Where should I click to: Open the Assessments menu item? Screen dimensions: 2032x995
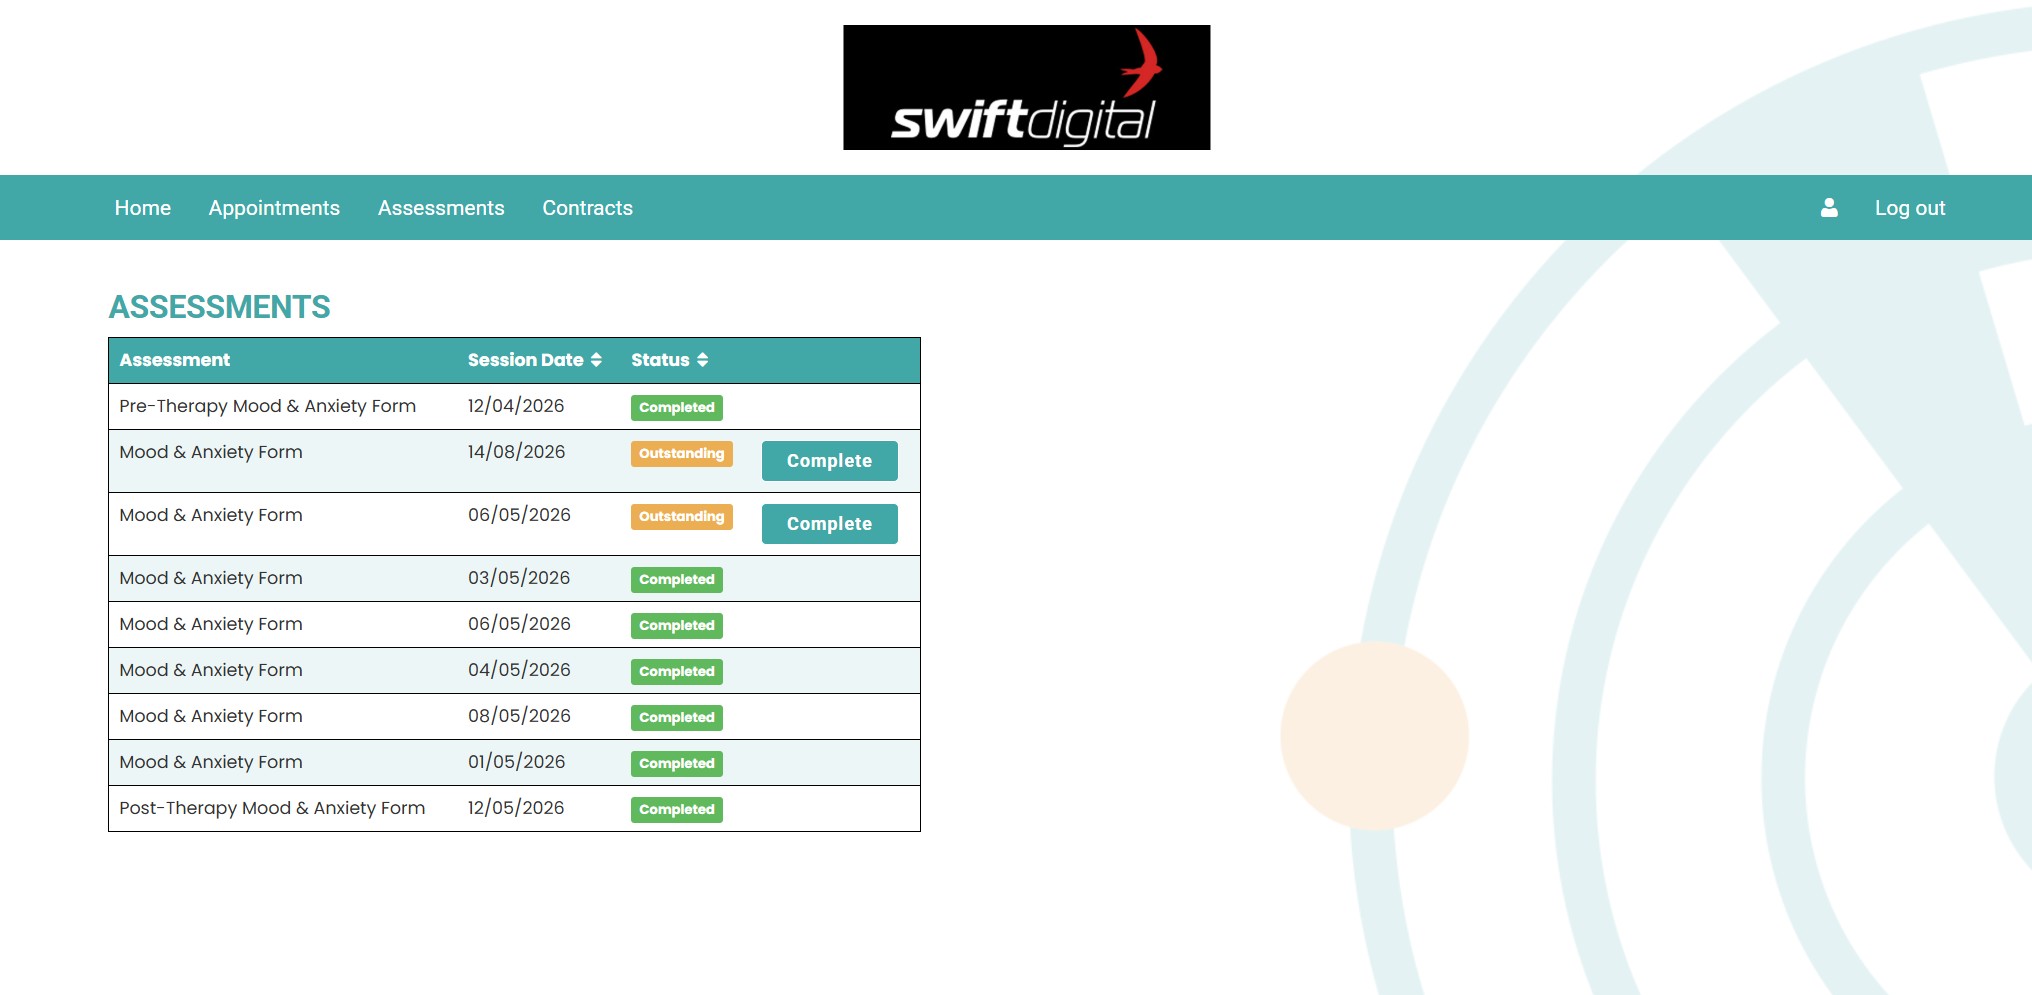[441, 208]
